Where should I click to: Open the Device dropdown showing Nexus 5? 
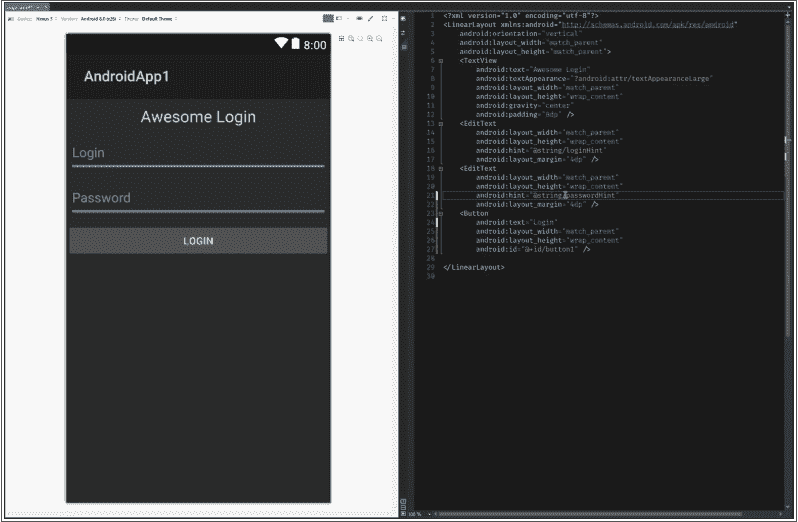tap(45, 19)
